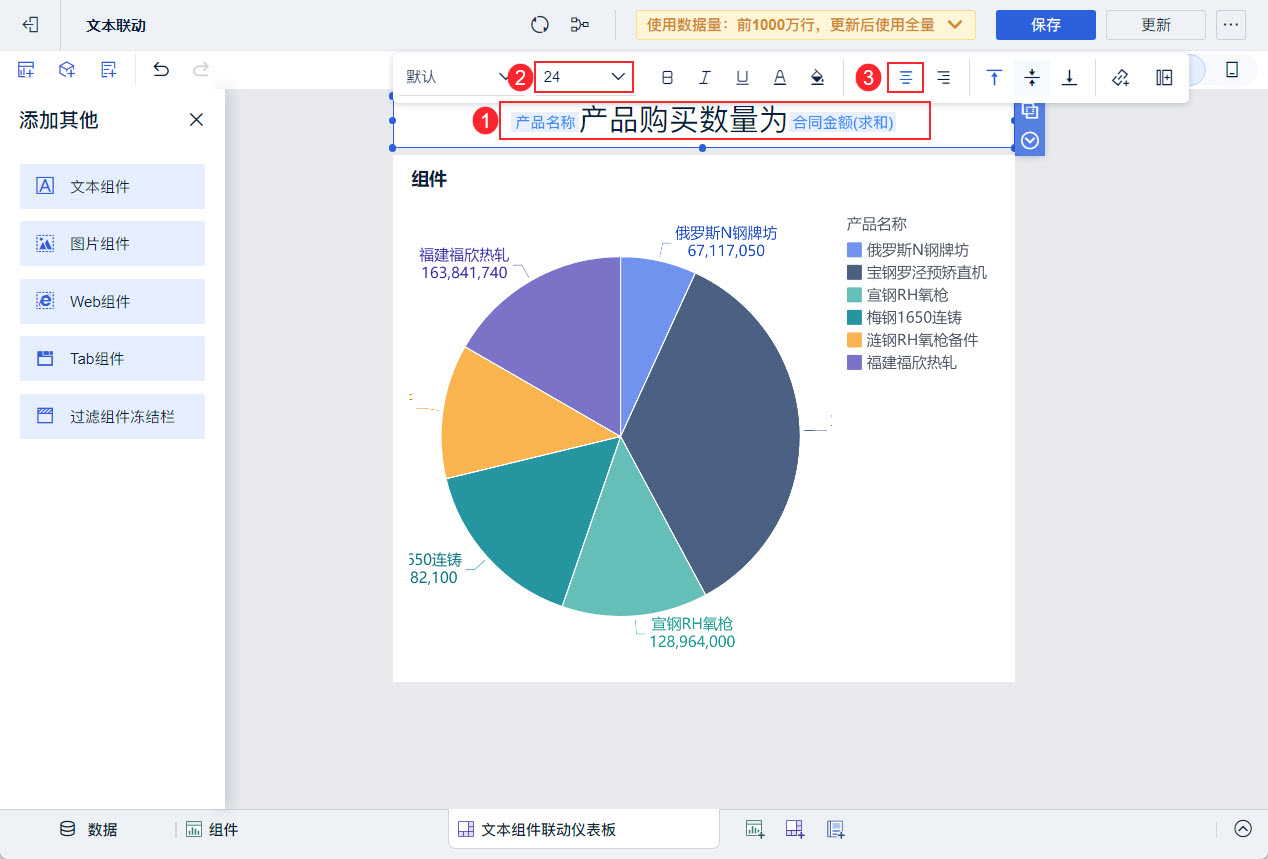Open the font size 24 dropdown
Viewport: 1268px width, 859px height.
click(585, 77)
